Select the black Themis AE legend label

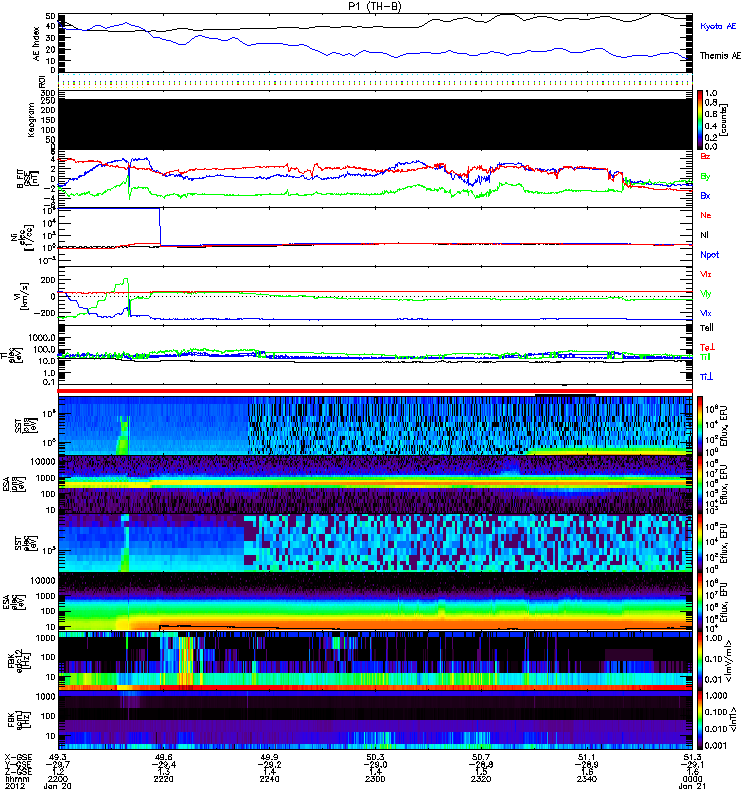point(720,56)
